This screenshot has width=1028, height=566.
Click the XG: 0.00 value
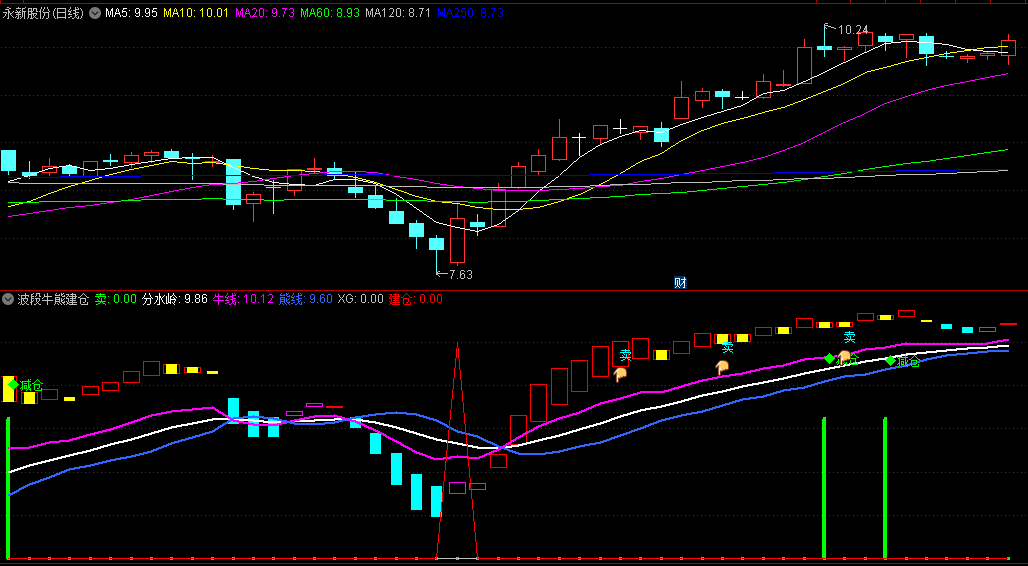click(x=360, y=300)
